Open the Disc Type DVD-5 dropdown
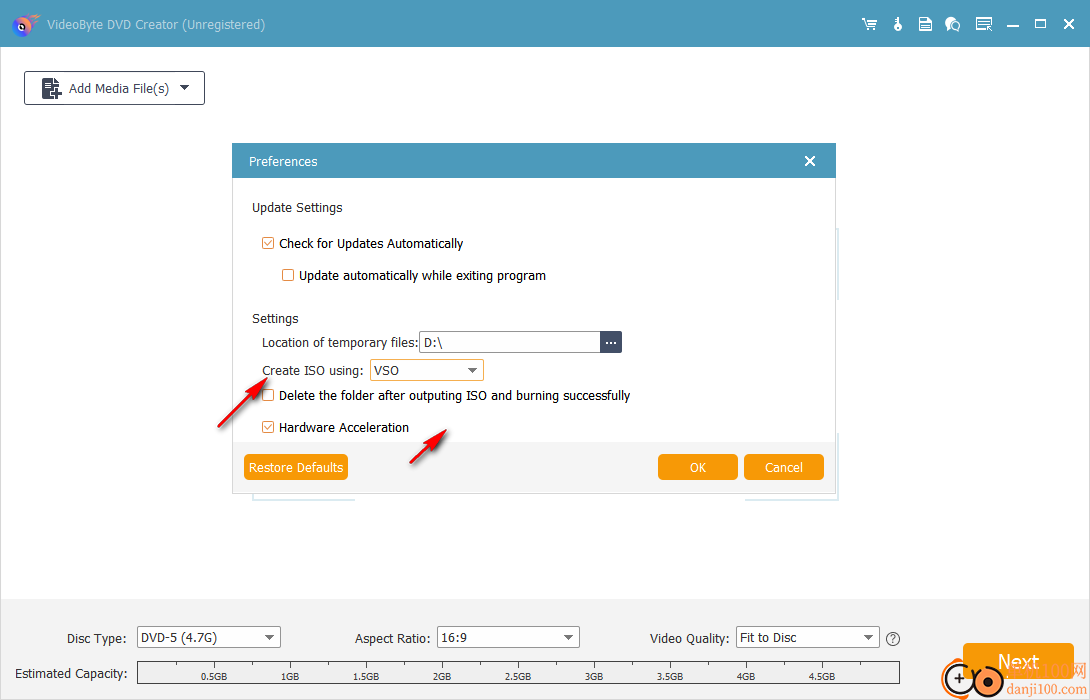Viewport: 1090px width, 700px height. pos(209,637)
